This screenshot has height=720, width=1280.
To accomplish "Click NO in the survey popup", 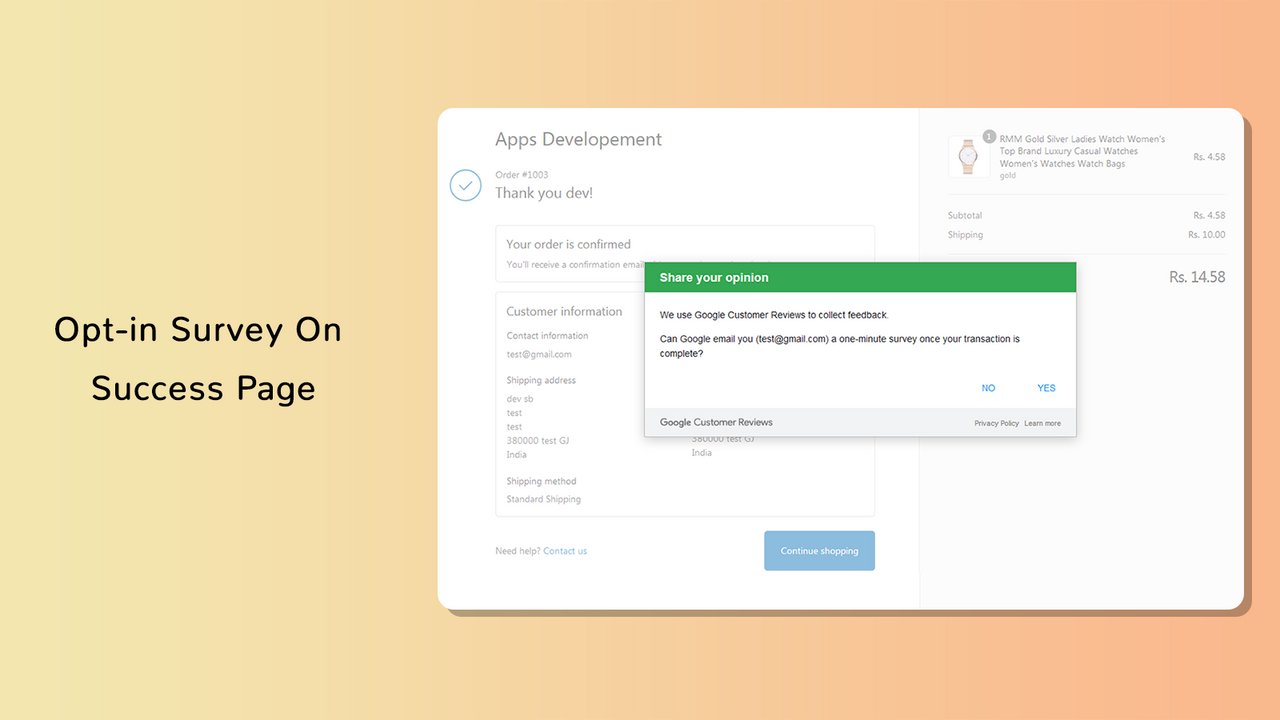I will [x=988, y=388].
